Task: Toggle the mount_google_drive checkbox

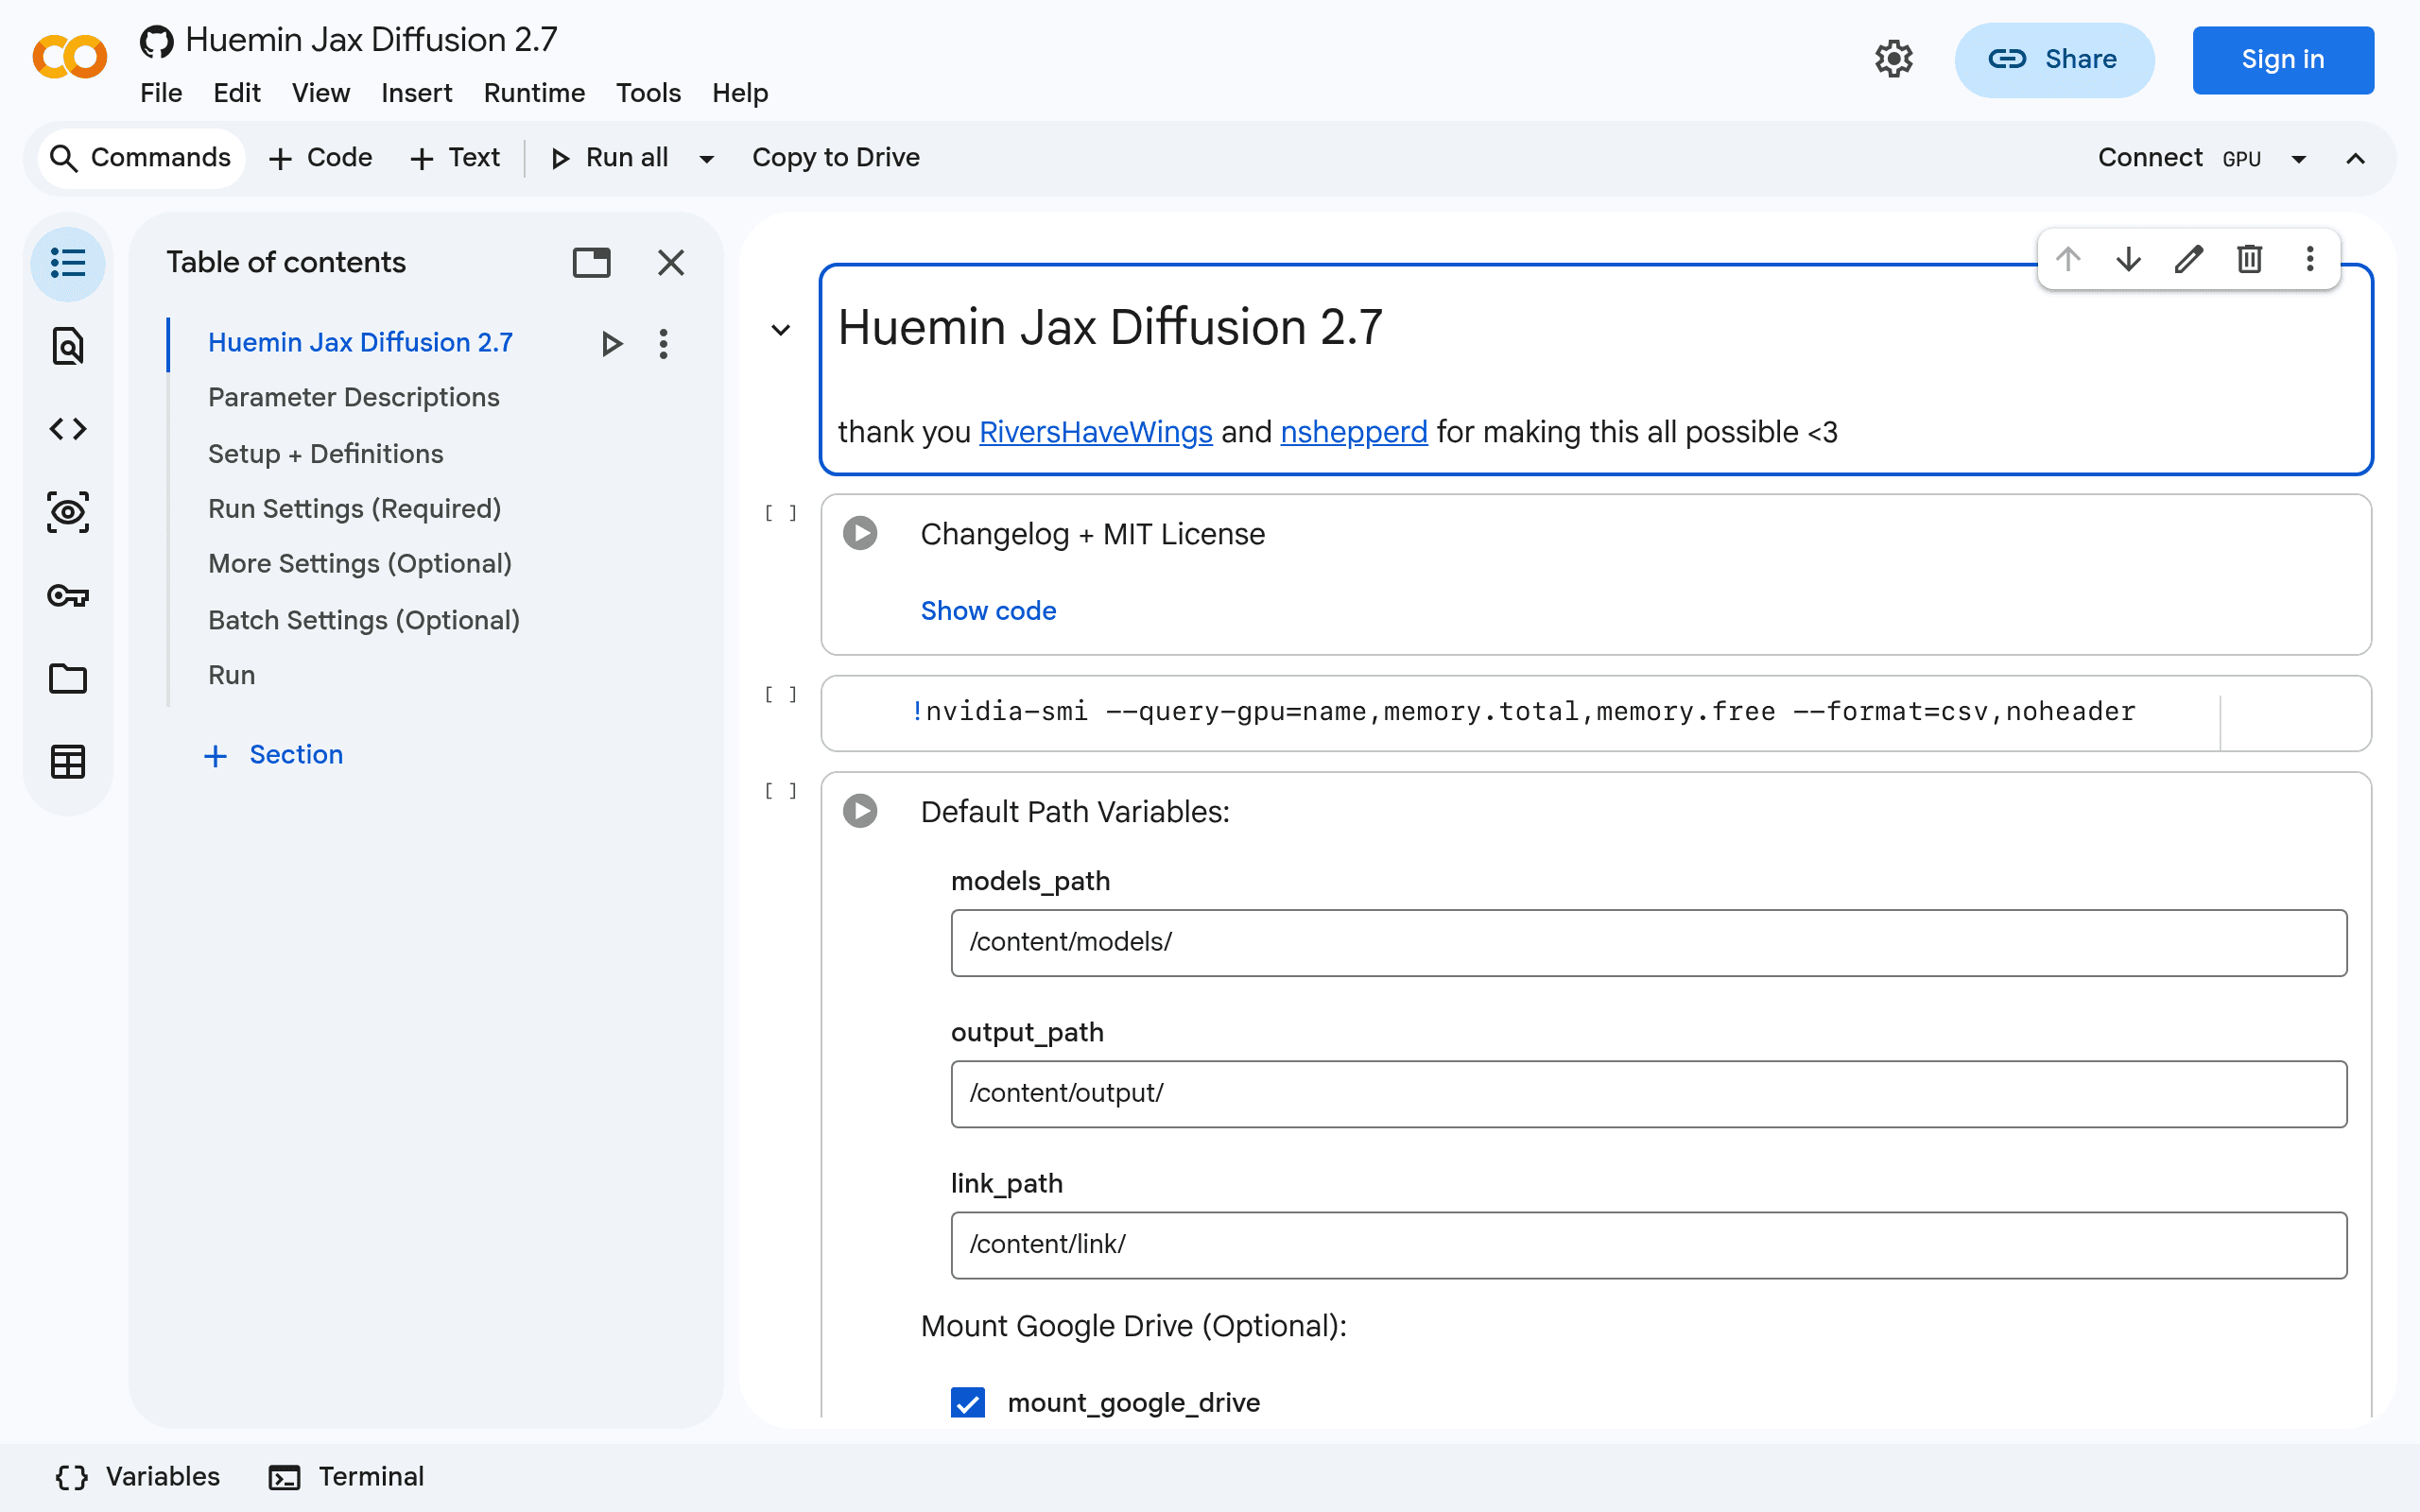Action: click(x=967, y=1402)
